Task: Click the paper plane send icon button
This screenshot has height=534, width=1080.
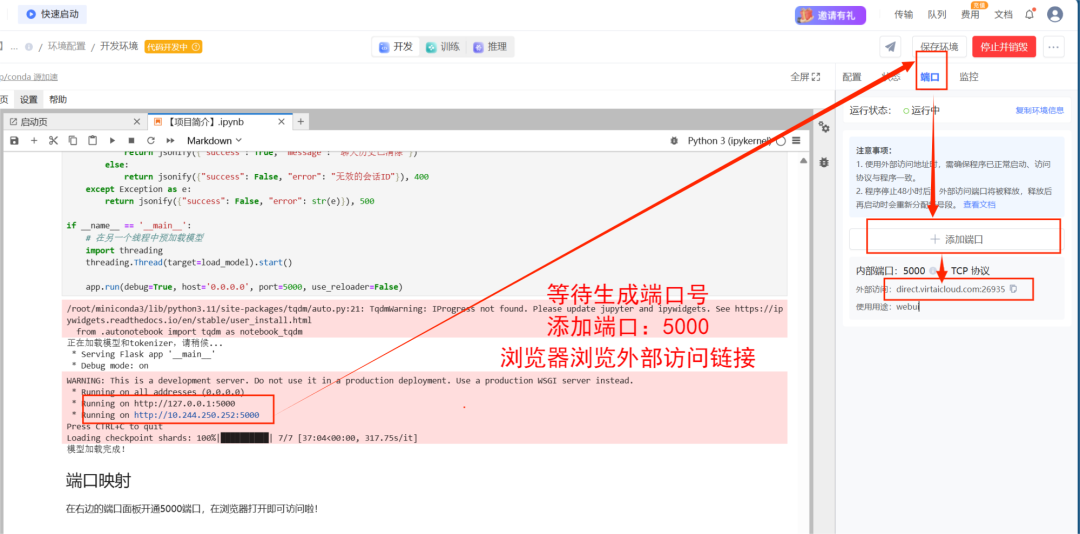Action: tap(891, 47)
